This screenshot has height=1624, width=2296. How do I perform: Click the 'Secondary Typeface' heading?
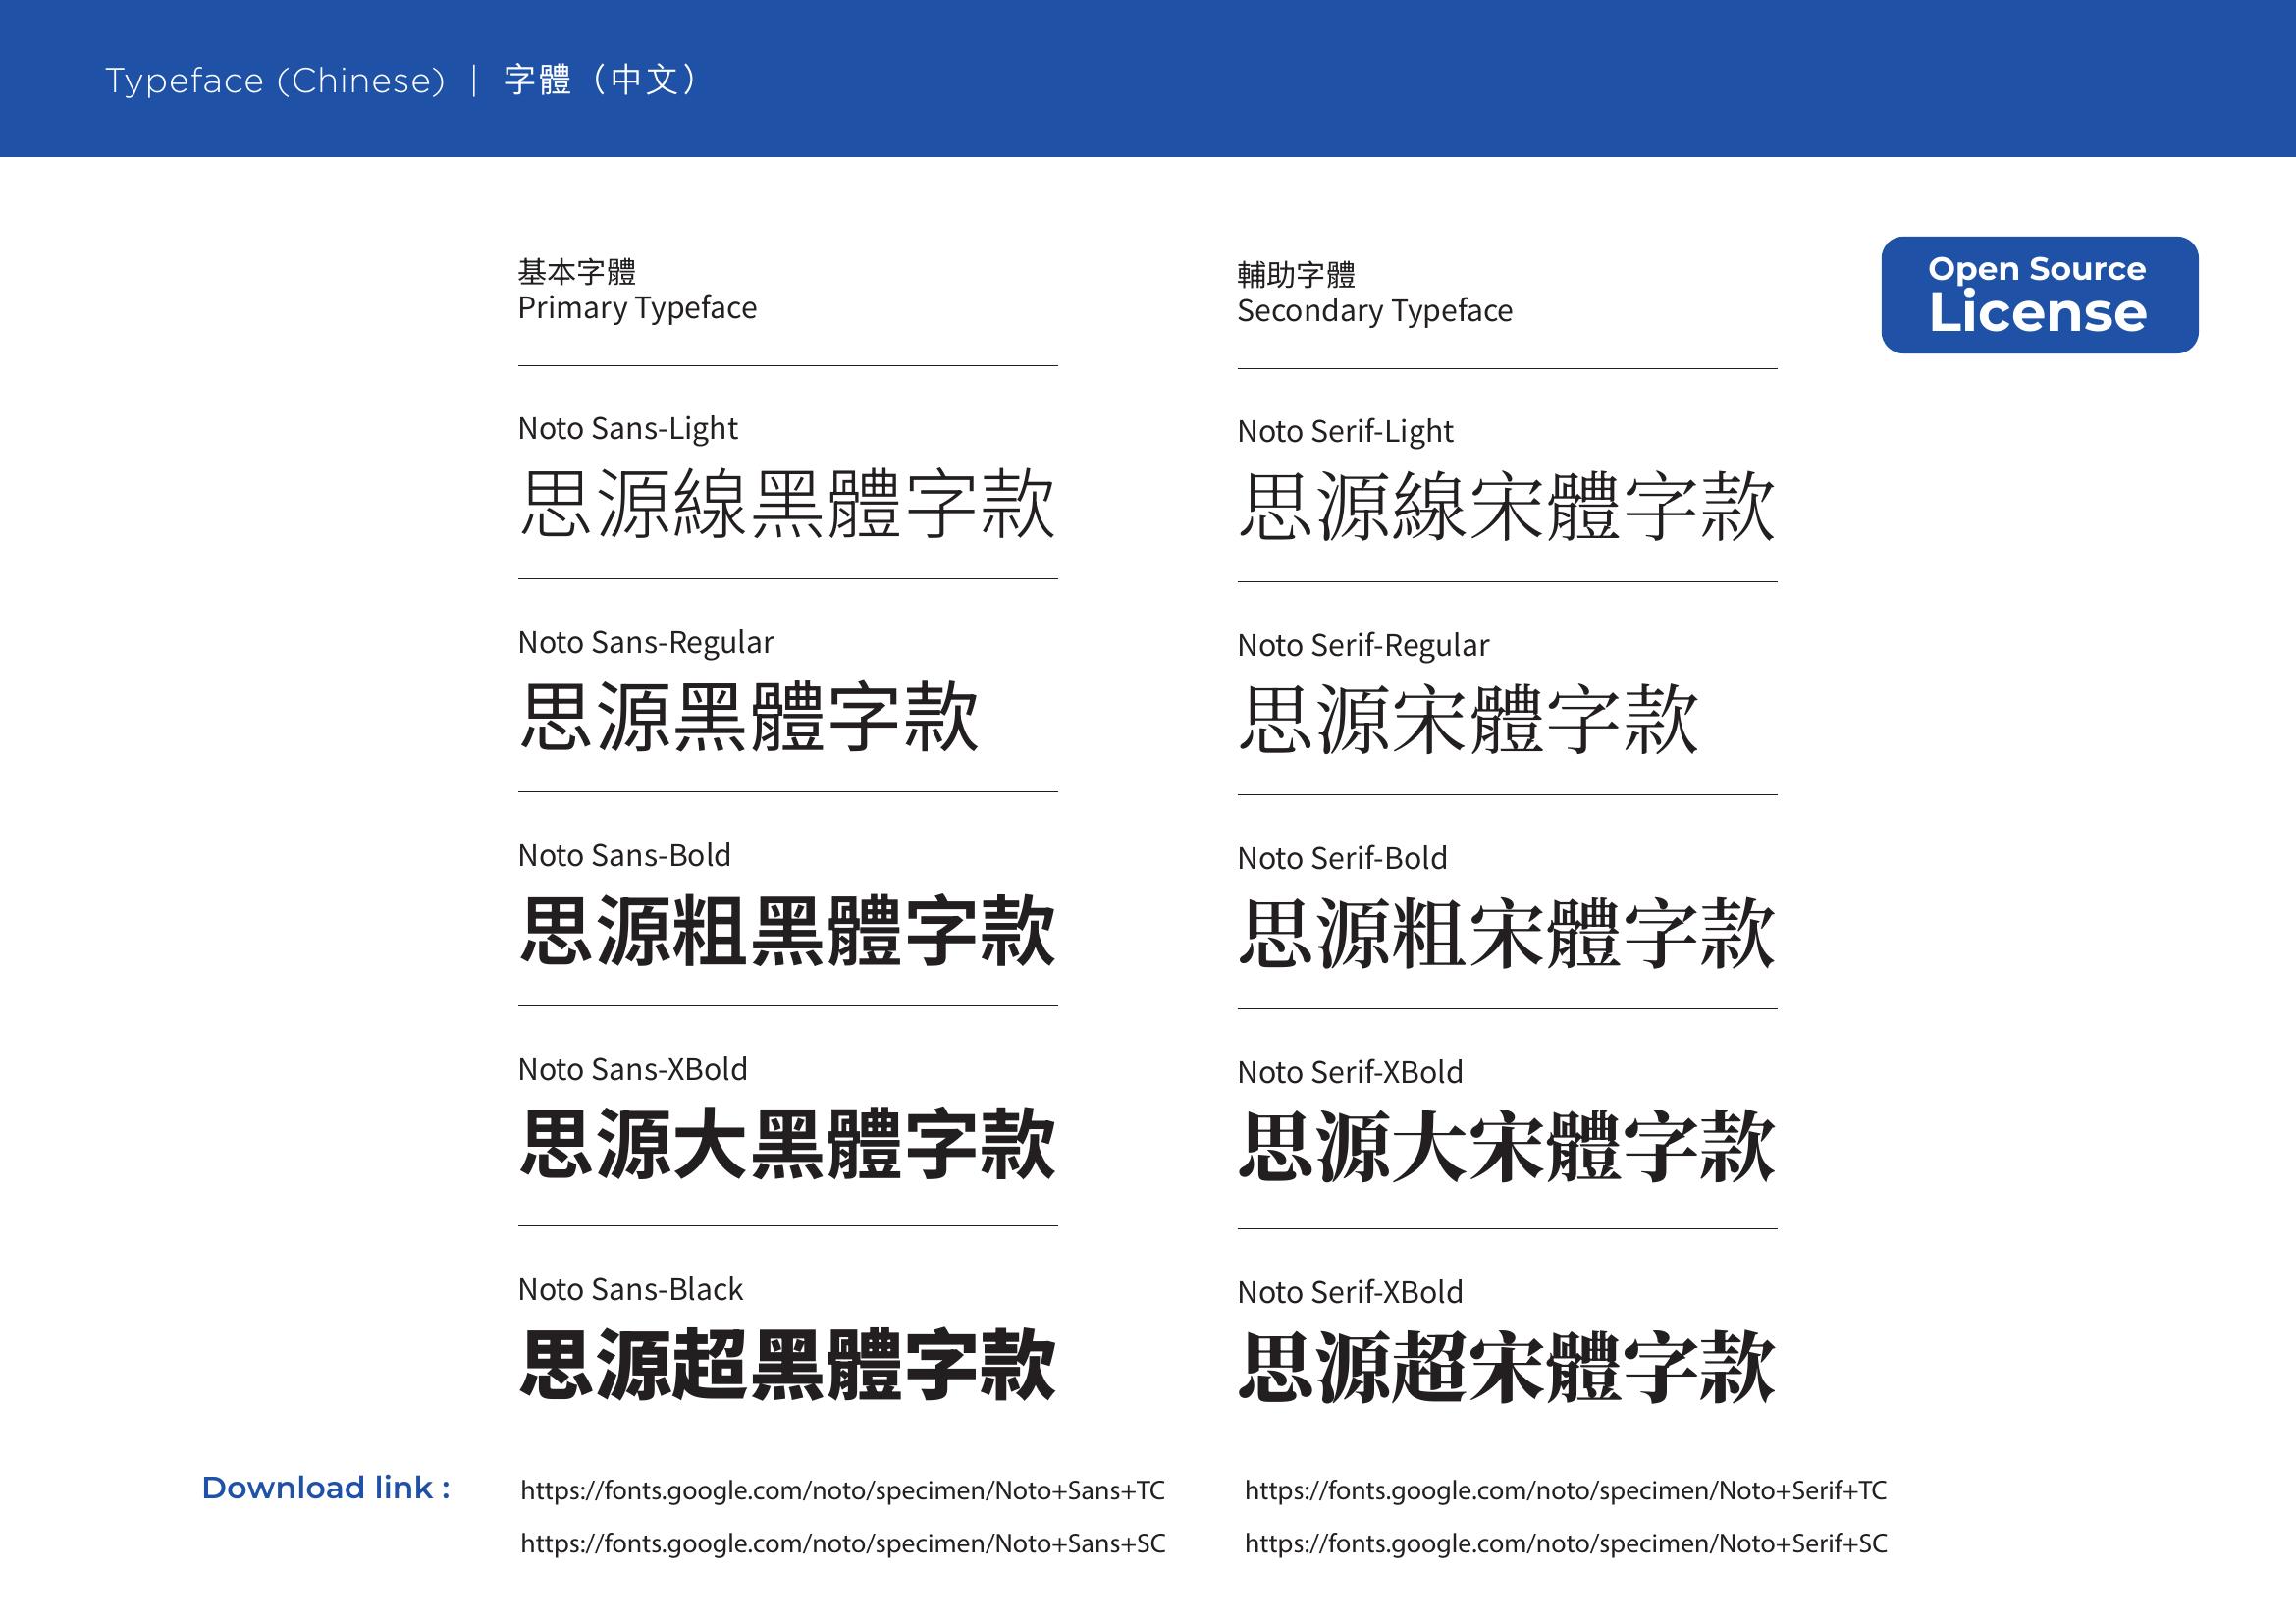coord(1375,311)
